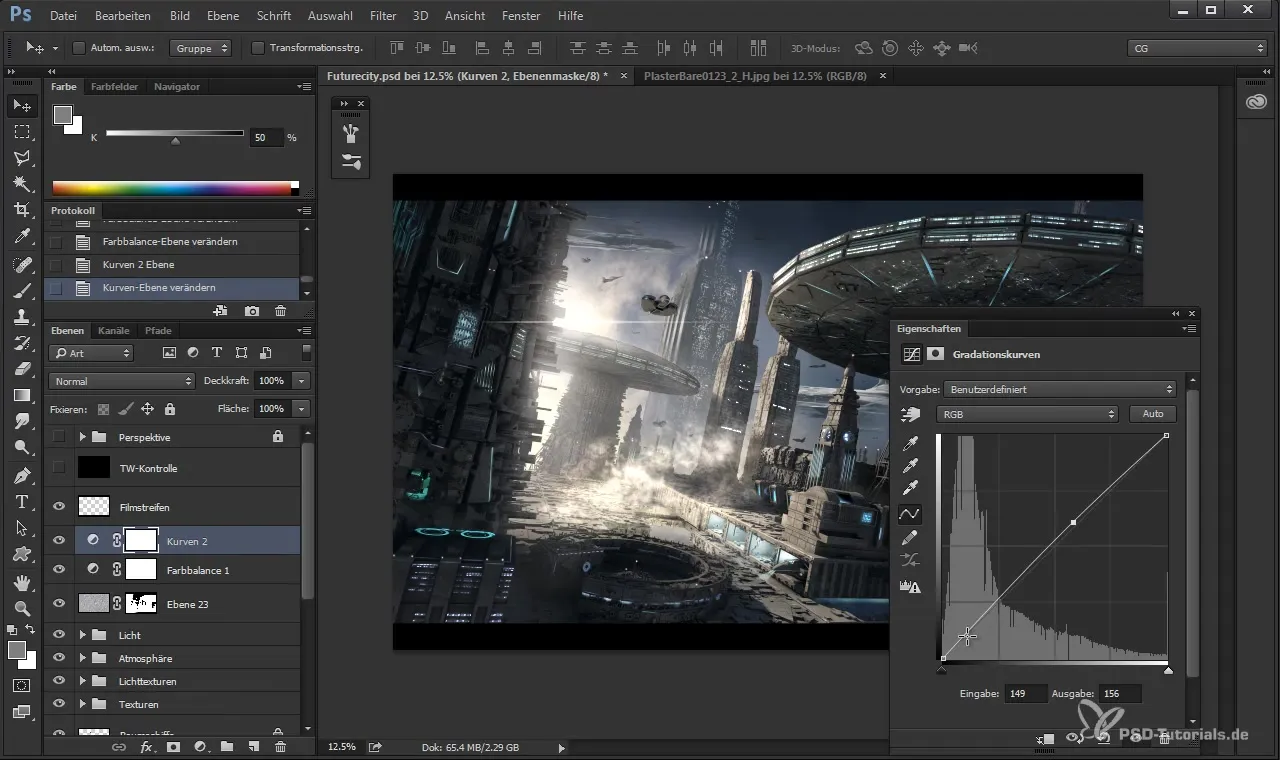Select the Crop tool
The width and height of the screenshot is (1280, 760).
coord(22,210)
